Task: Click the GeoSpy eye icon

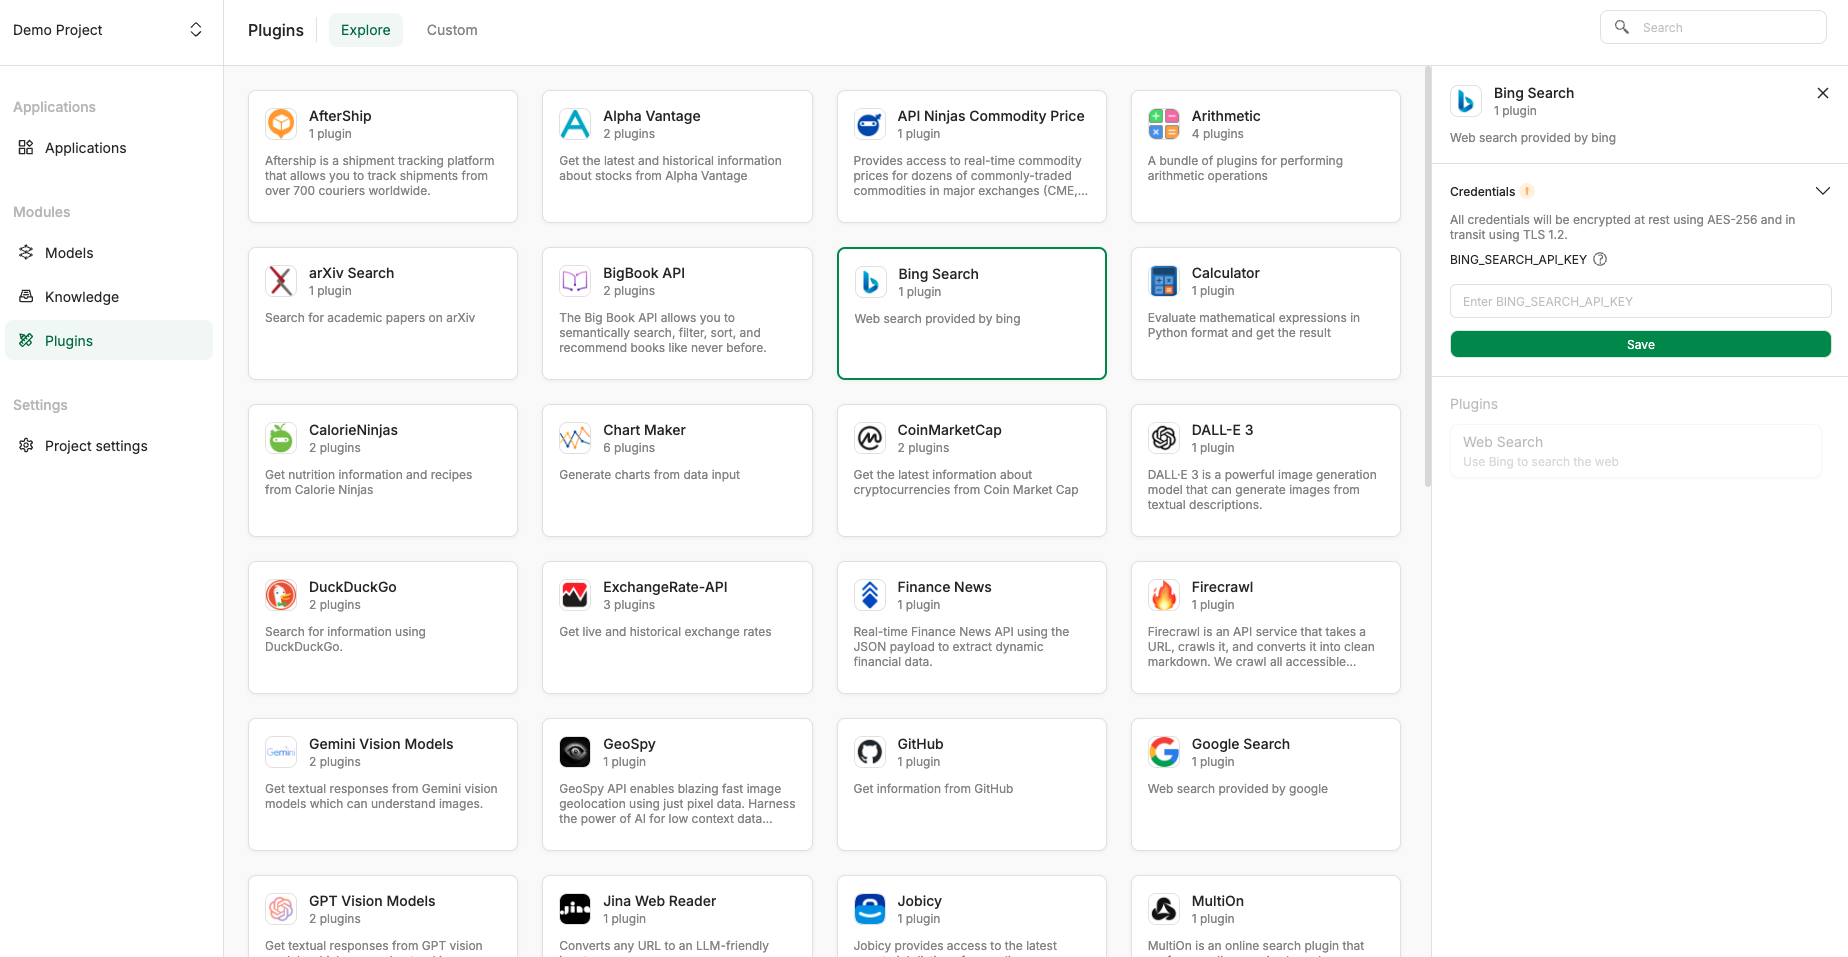Action: pyautogui.click(x=575, y=752)
